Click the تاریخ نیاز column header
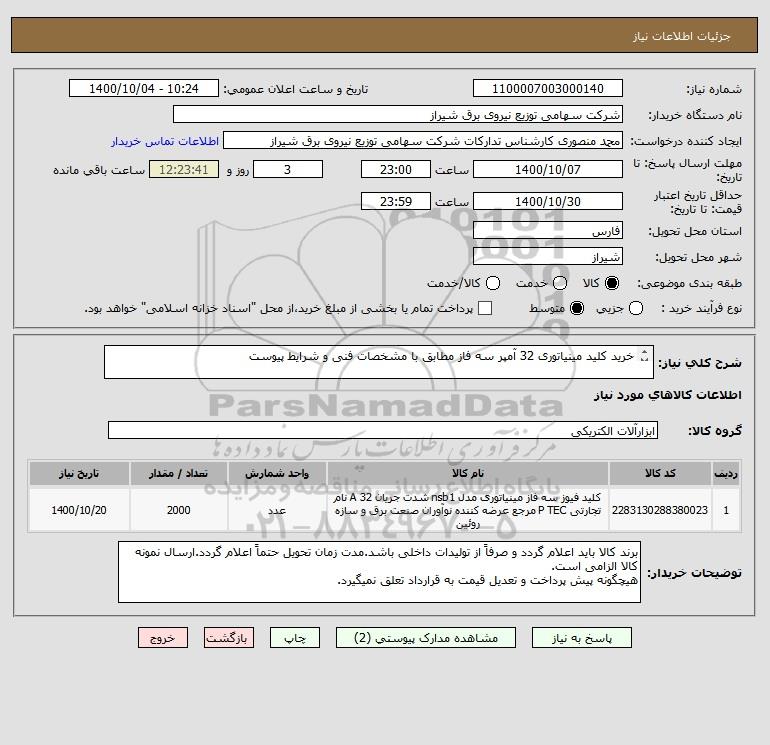The image size is (770, 745). coord(79,473)
